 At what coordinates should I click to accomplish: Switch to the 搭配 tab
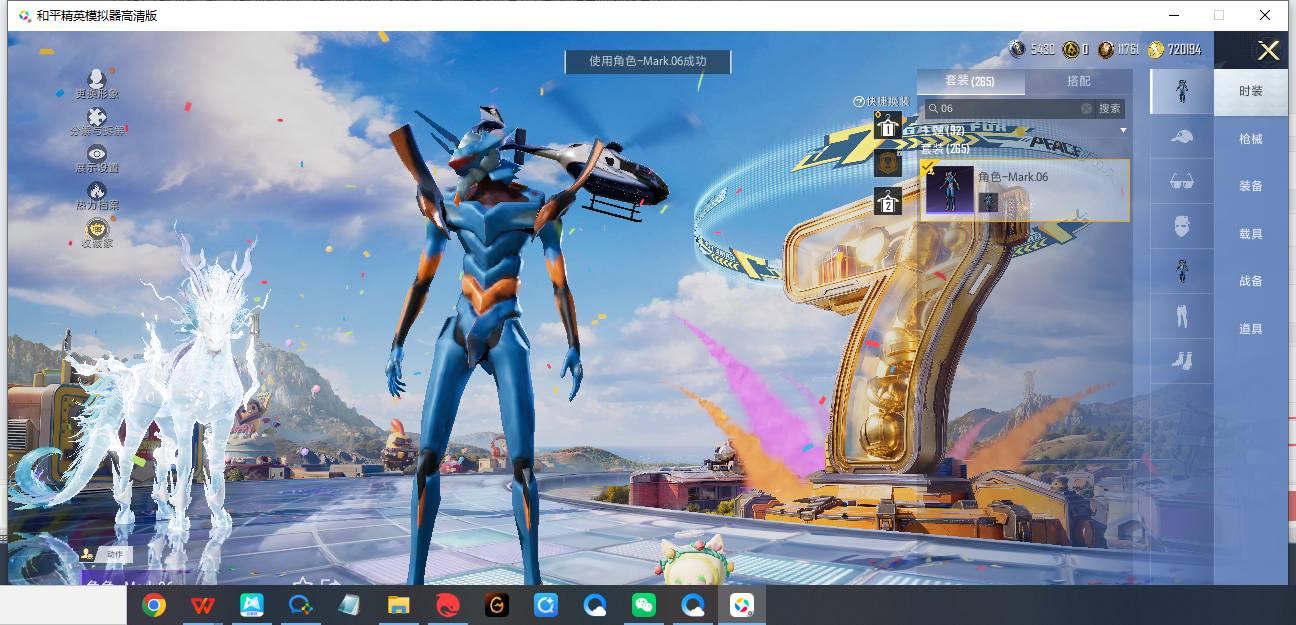(x=1078, y=81)
